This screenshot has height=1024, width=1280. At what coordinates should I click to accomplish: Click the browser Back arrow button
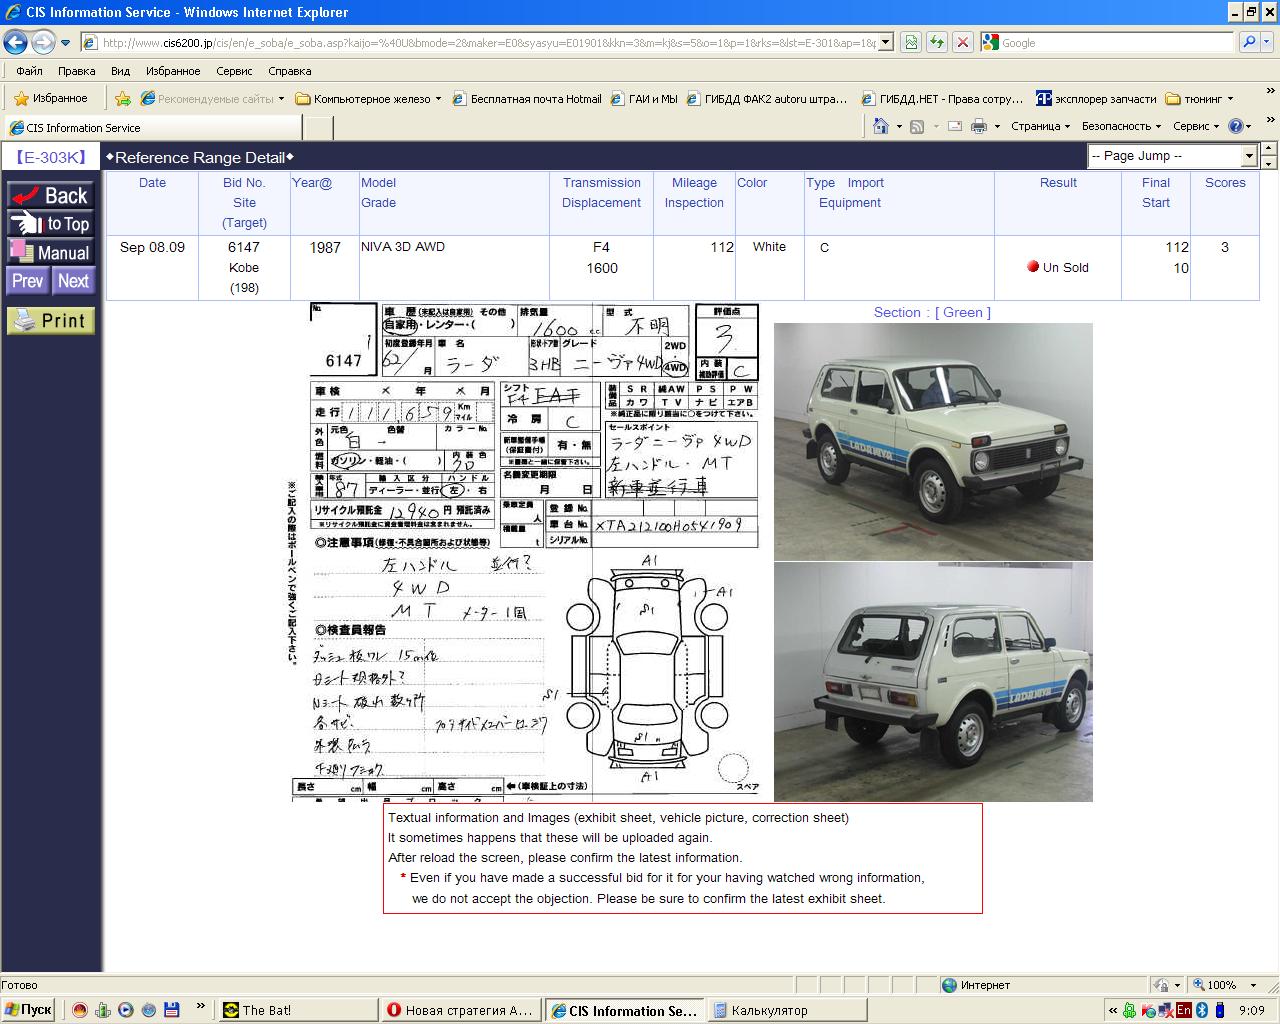pos(15,42)
